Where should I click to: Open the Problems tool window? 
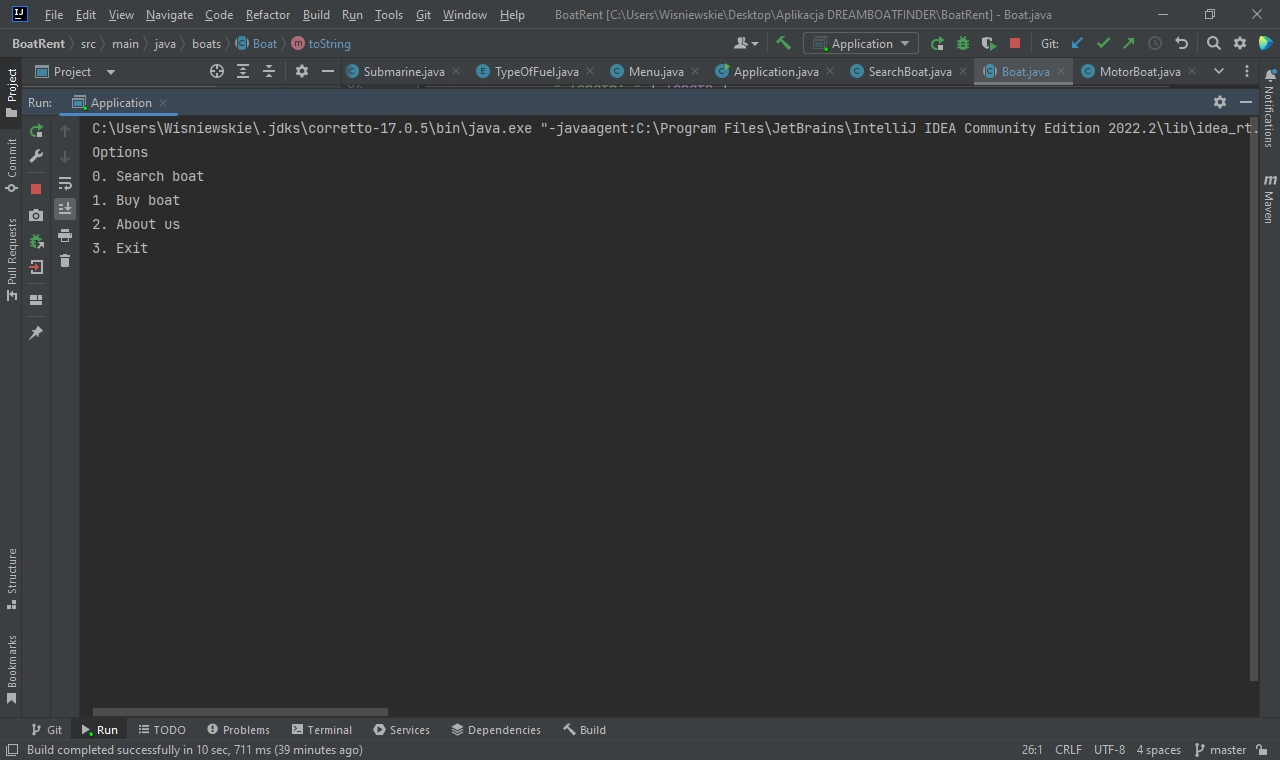pyautogui.click(x=238, y=730)
